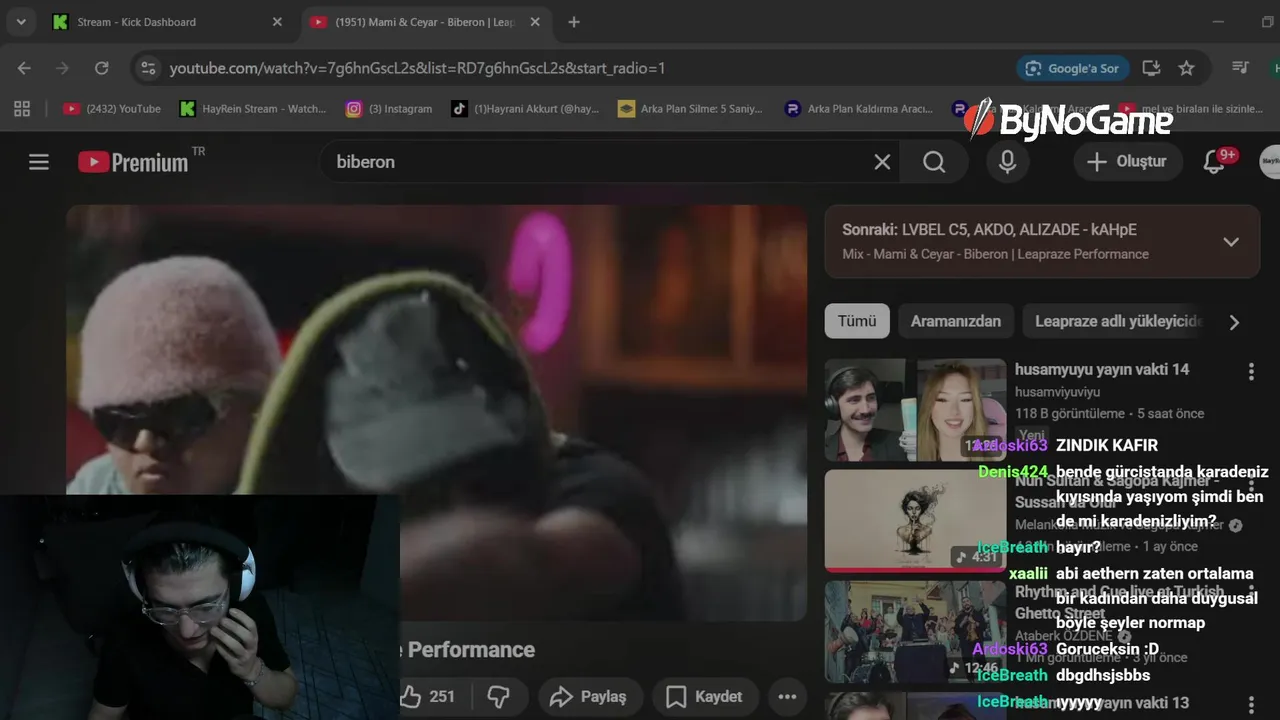The height and width of the screenshot is (720, 1280).
Task: Open site information icon in address bar
Action: point(148,68)
